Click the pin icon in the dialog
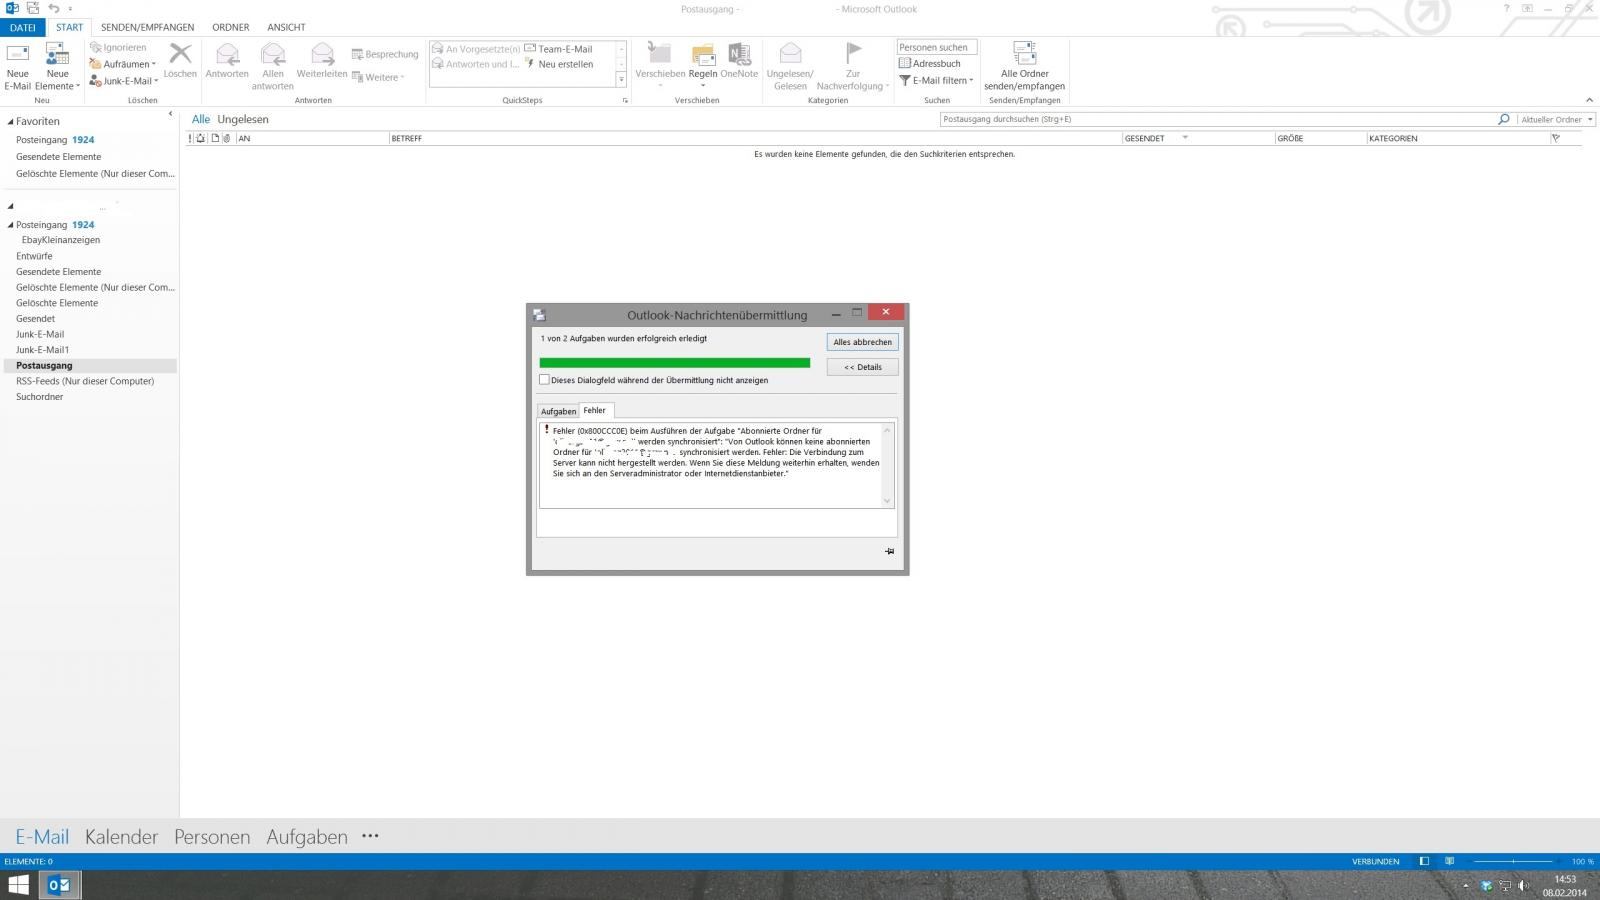This screenshot has height=900, width=1600. tap(889, 551)
